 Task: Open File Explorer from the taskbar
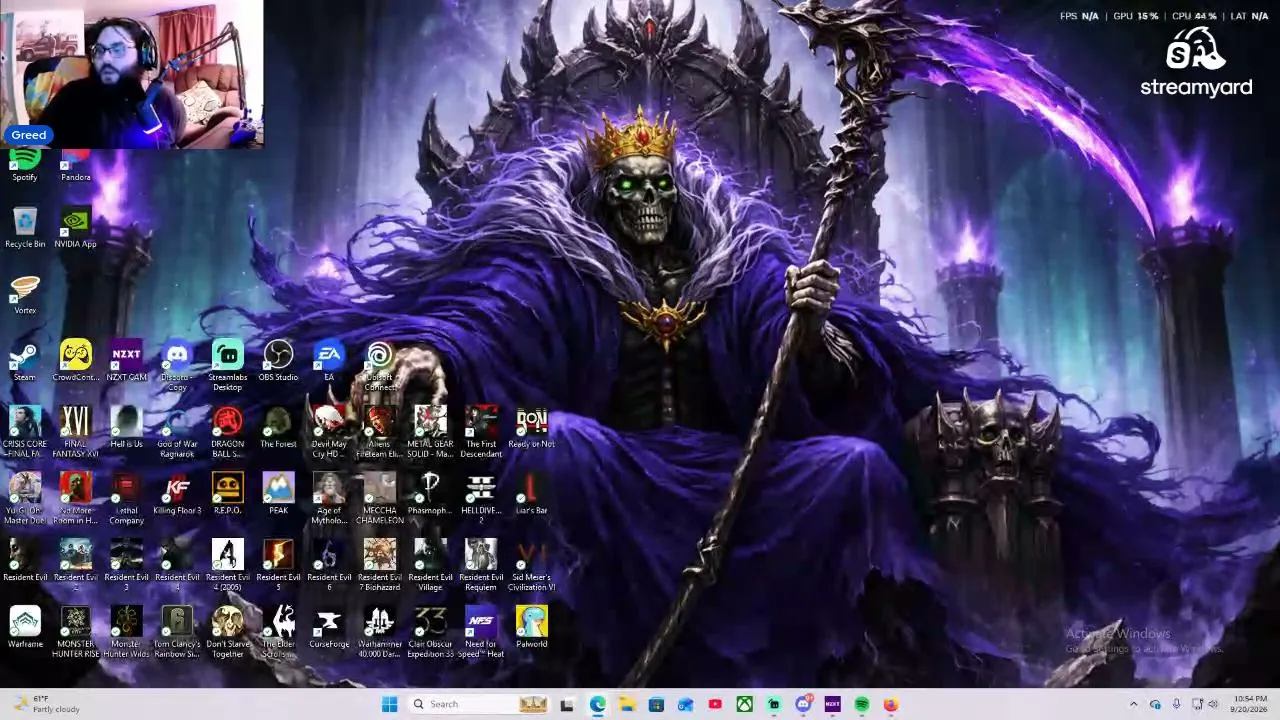(627, 704)
